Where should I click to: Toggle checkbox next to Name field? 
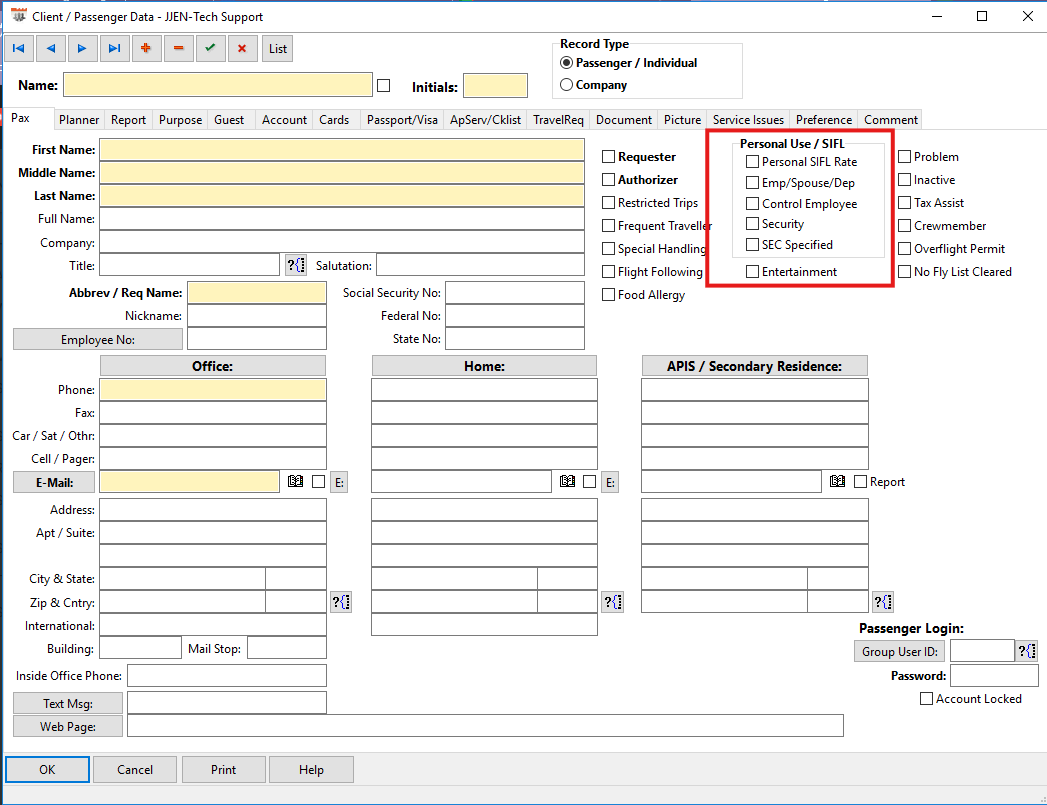pos(383,85)
